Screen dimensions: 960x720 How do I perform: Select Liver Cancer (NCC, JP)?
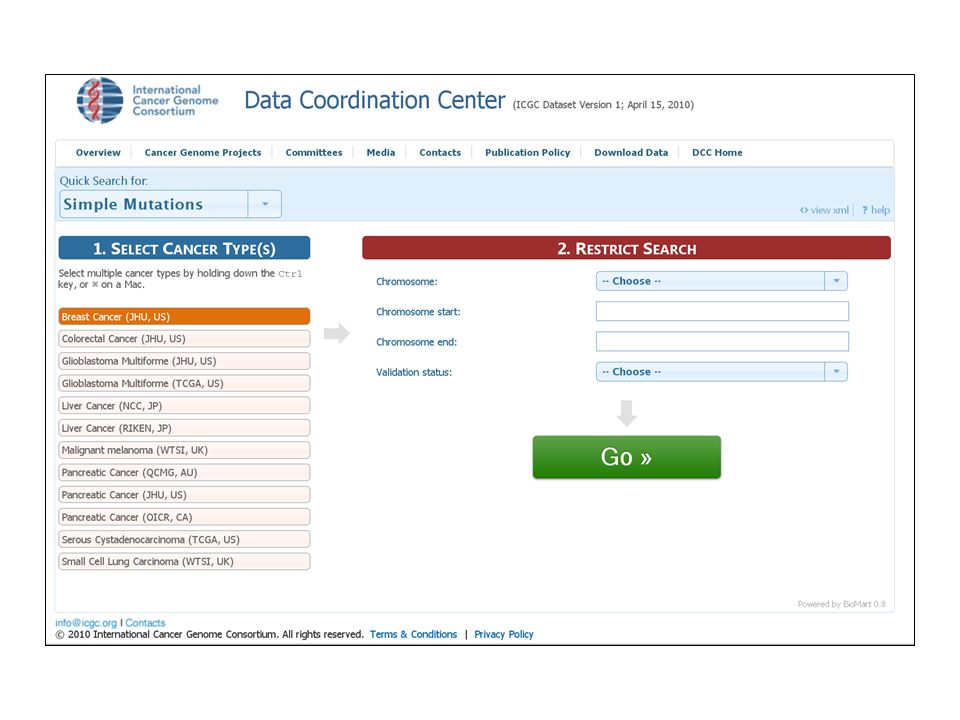[184, 406]
